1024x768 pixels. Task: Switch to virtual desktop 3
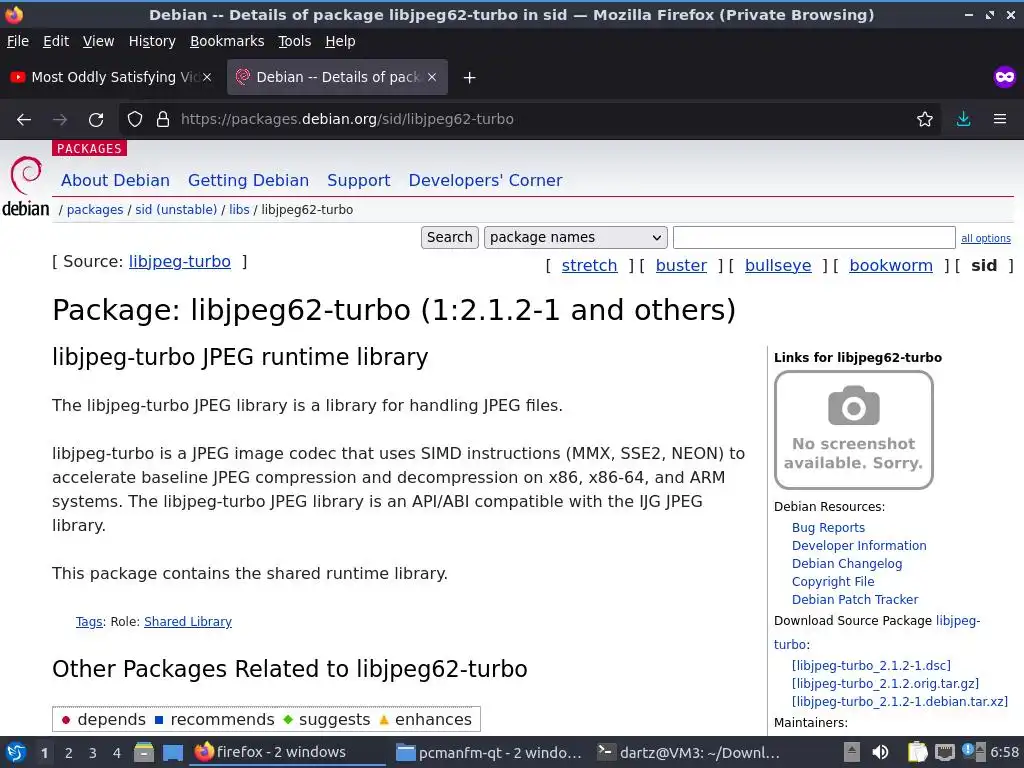(x=93, y=753)
